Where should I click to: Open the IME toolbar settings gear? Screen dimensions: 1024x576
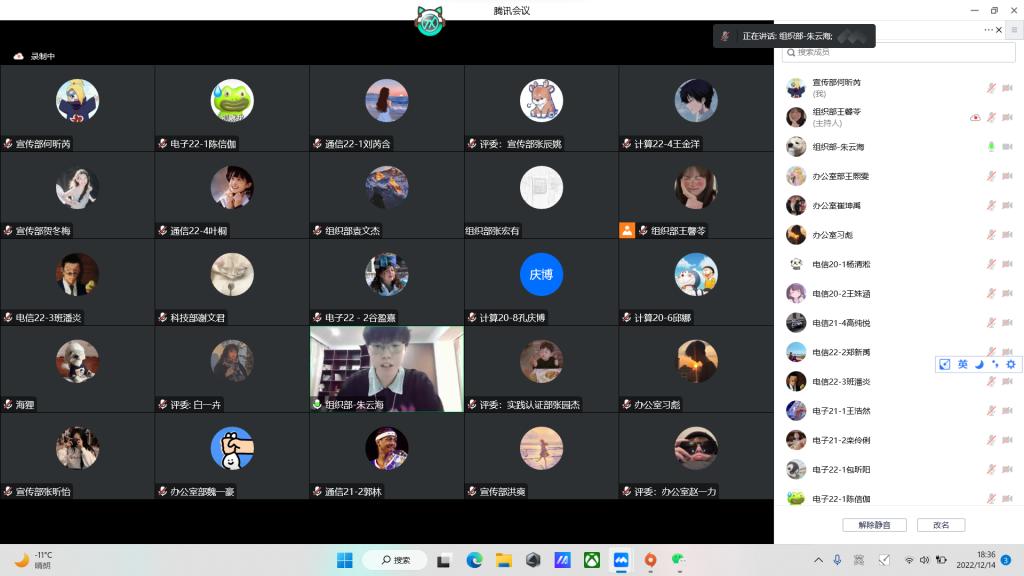click(x=1011, y=364)
